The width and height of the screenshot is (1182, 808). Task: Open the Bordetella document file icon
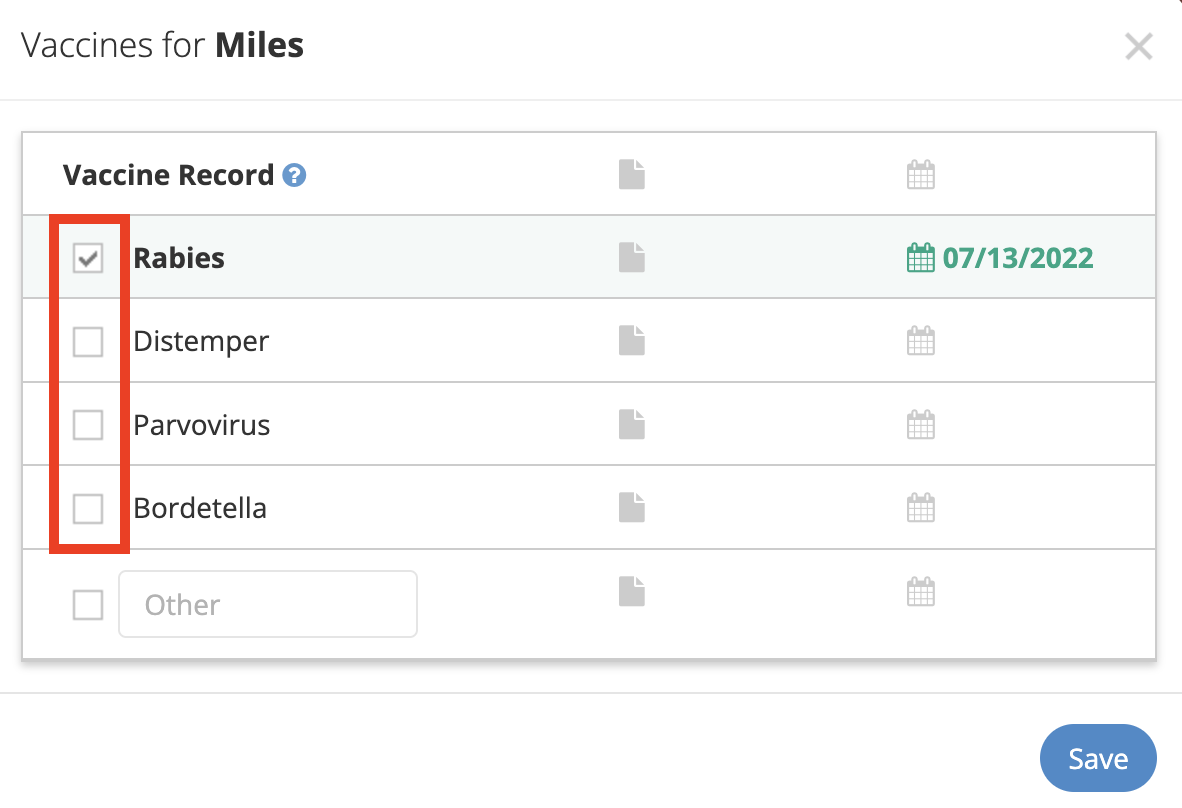[x=632, y=507]
